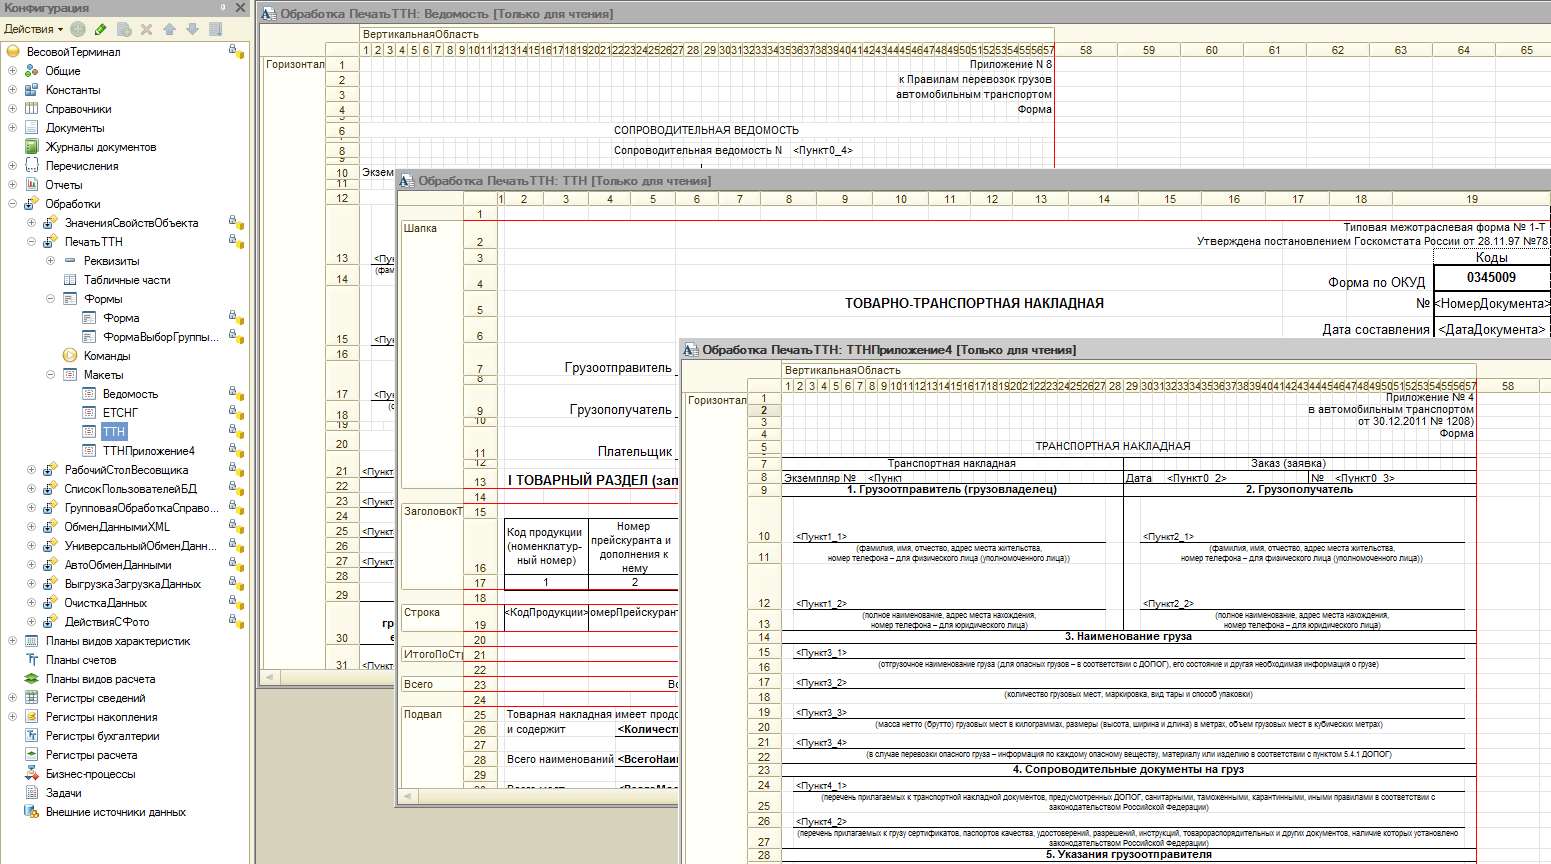This screenshot has width=1551, height=864.
Task: Click the Move Up arrow icon
Action: [169, 29]
